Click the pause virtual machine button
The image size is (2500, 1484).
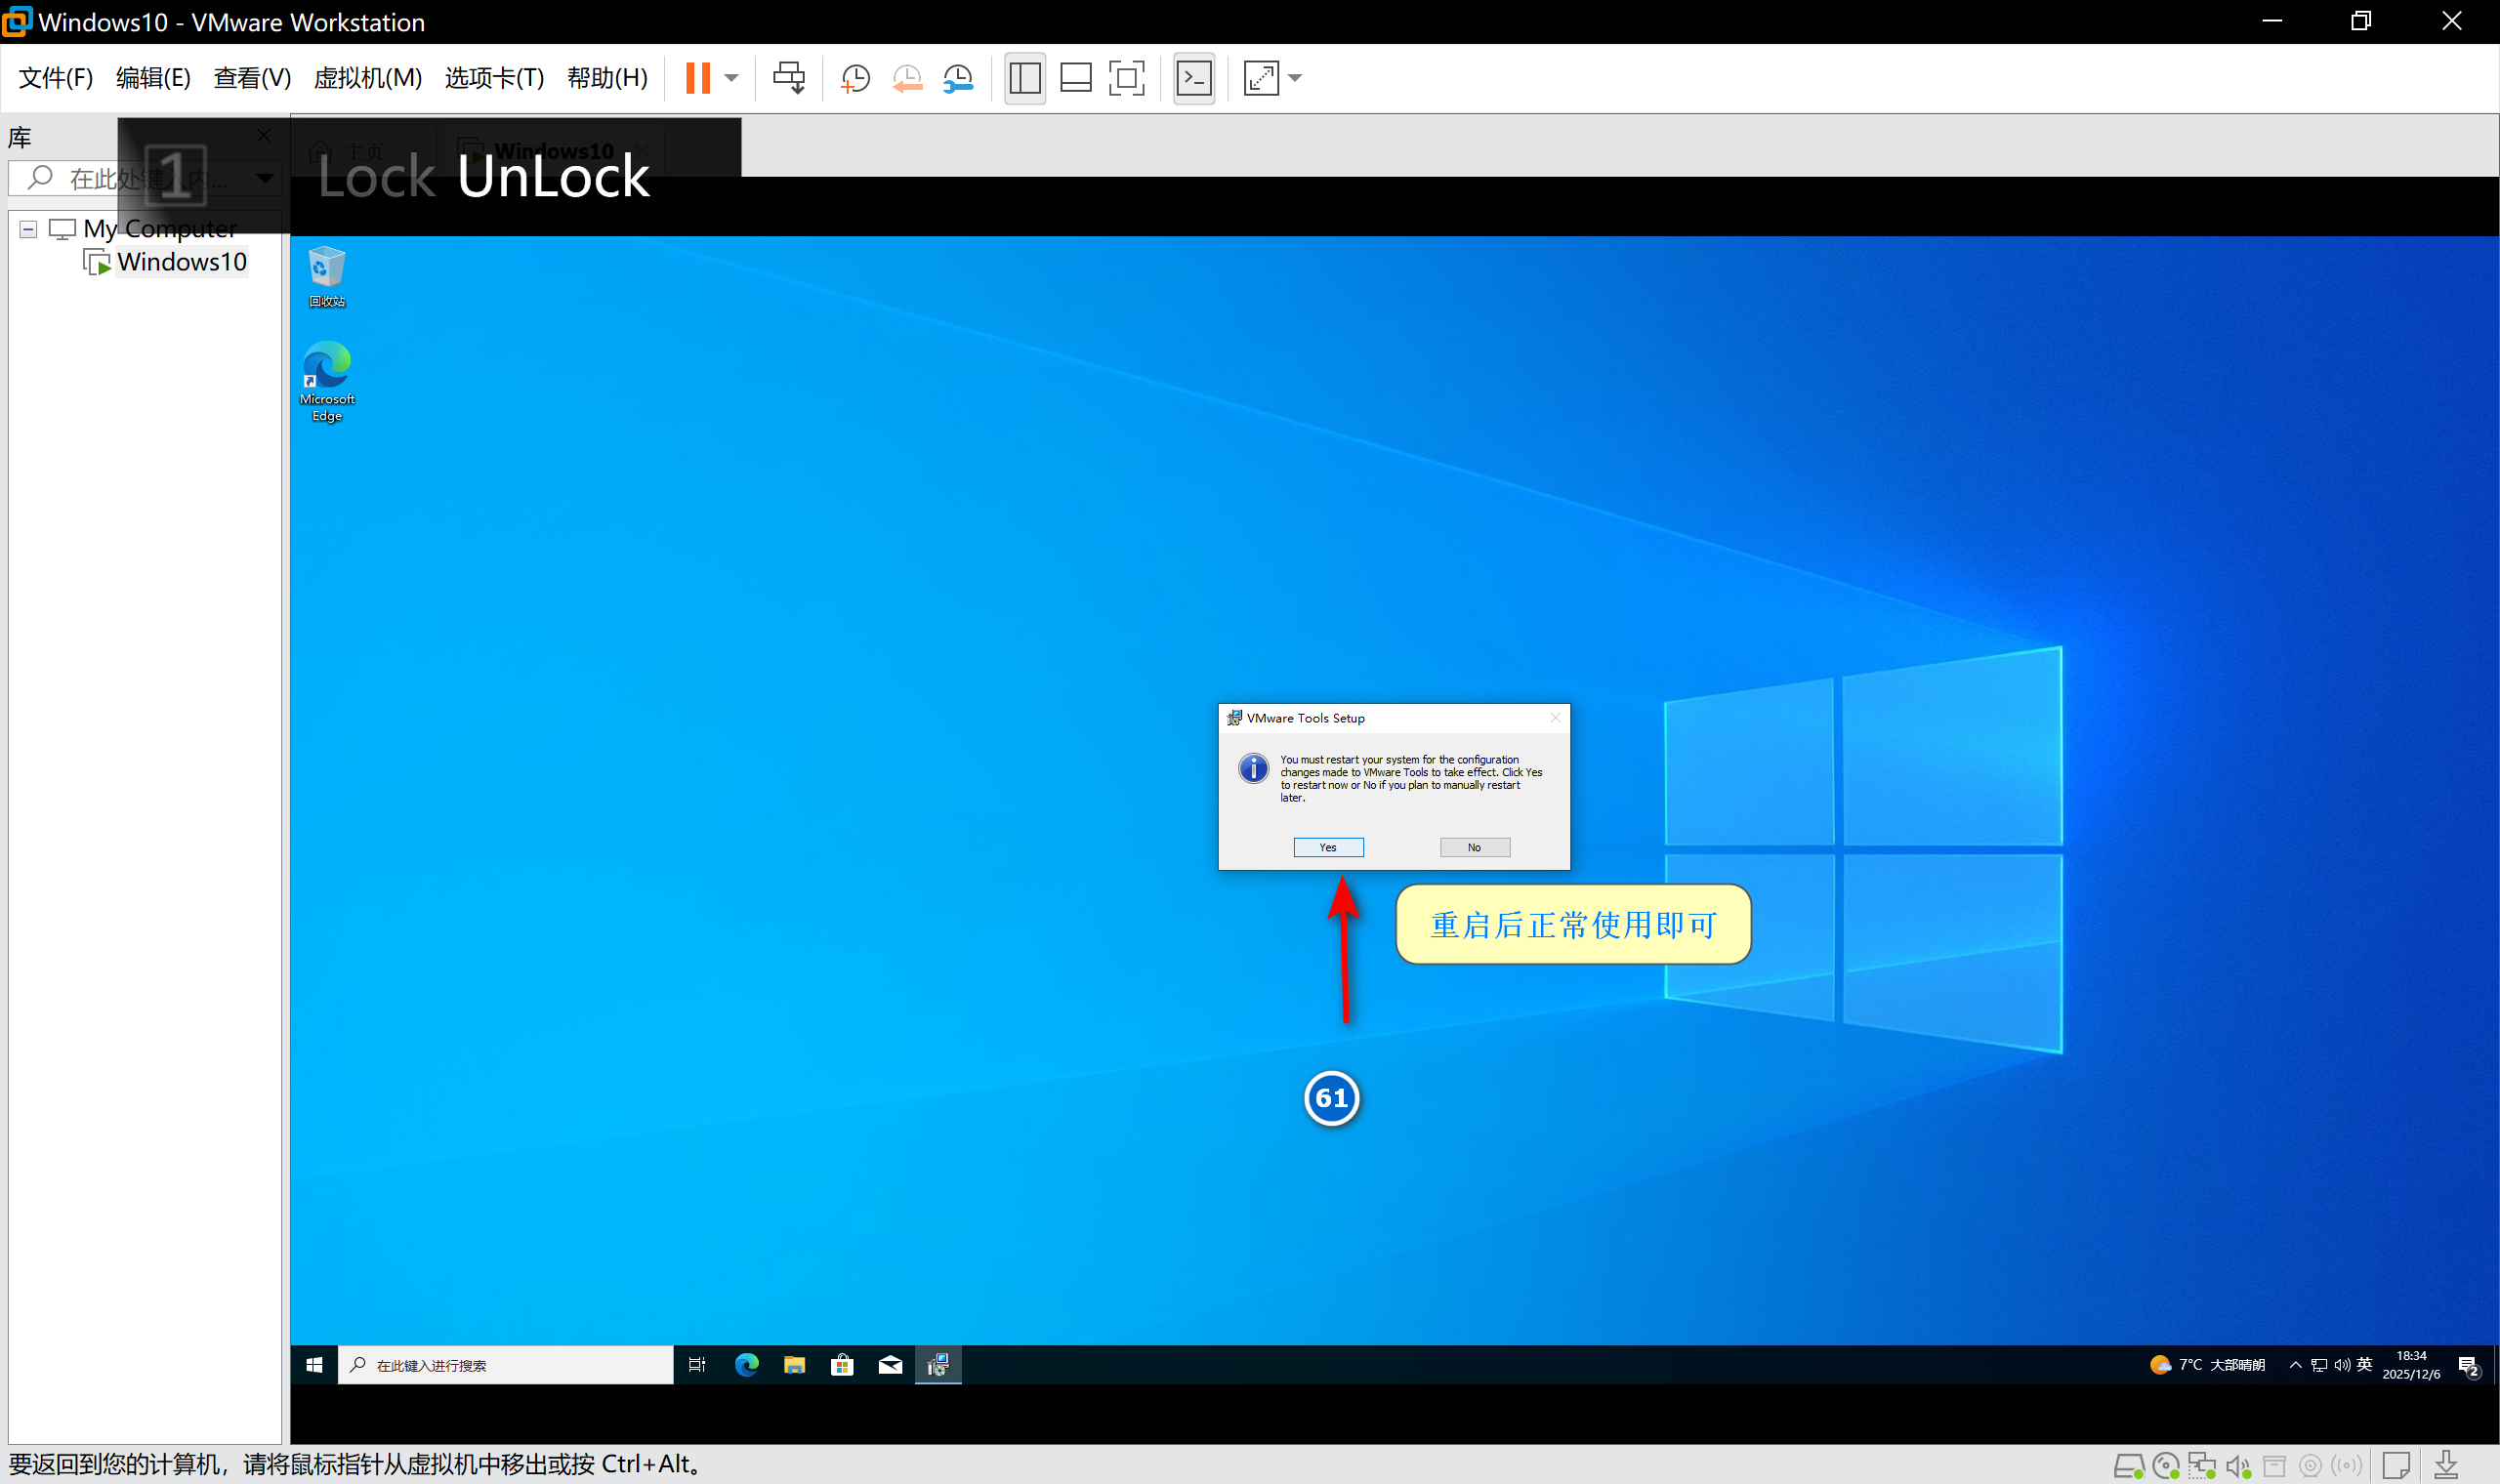coord(697,78)
